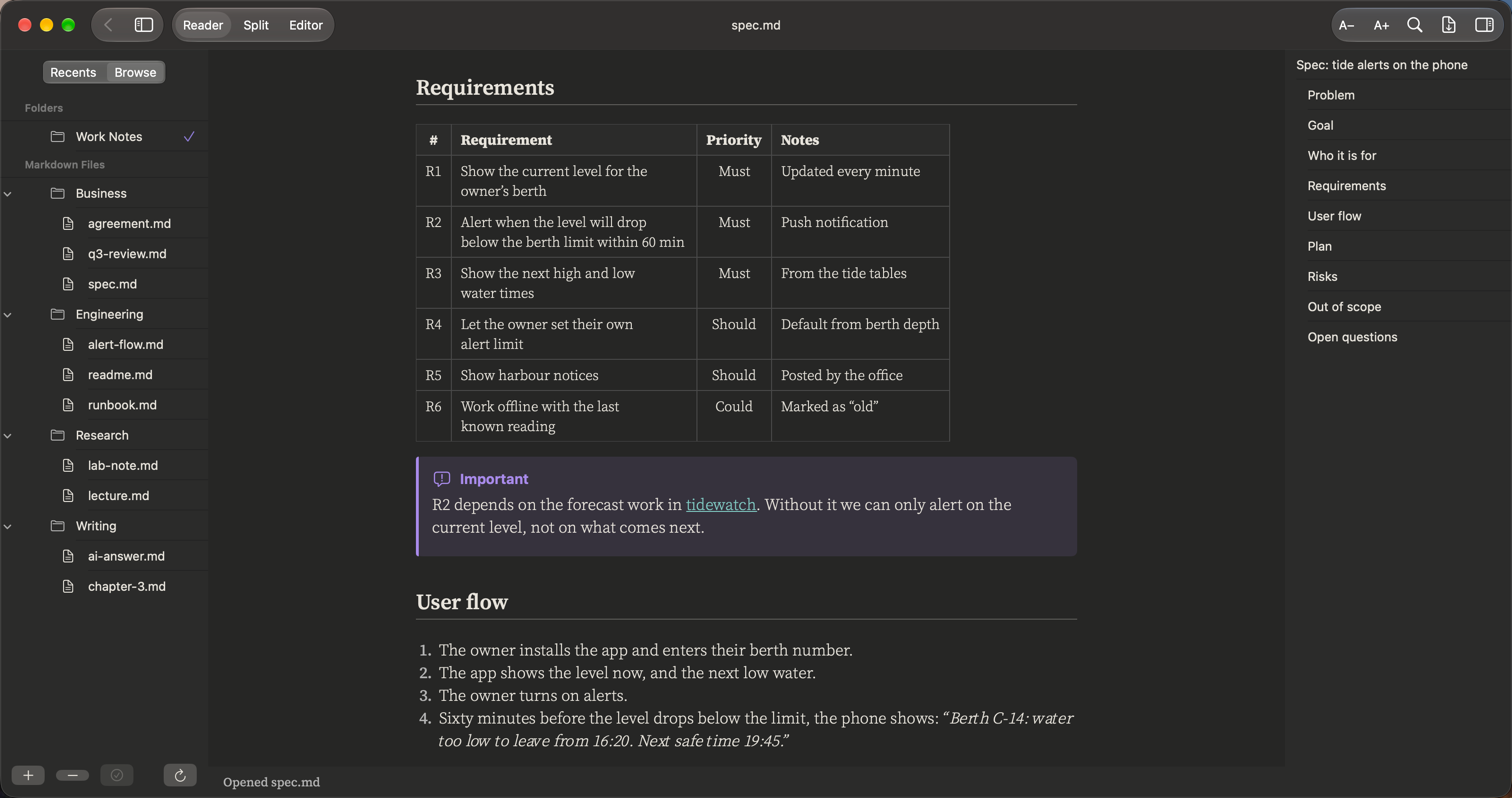
Task: Click the folder icon next to Work Notes
Action: coord(57,137)
